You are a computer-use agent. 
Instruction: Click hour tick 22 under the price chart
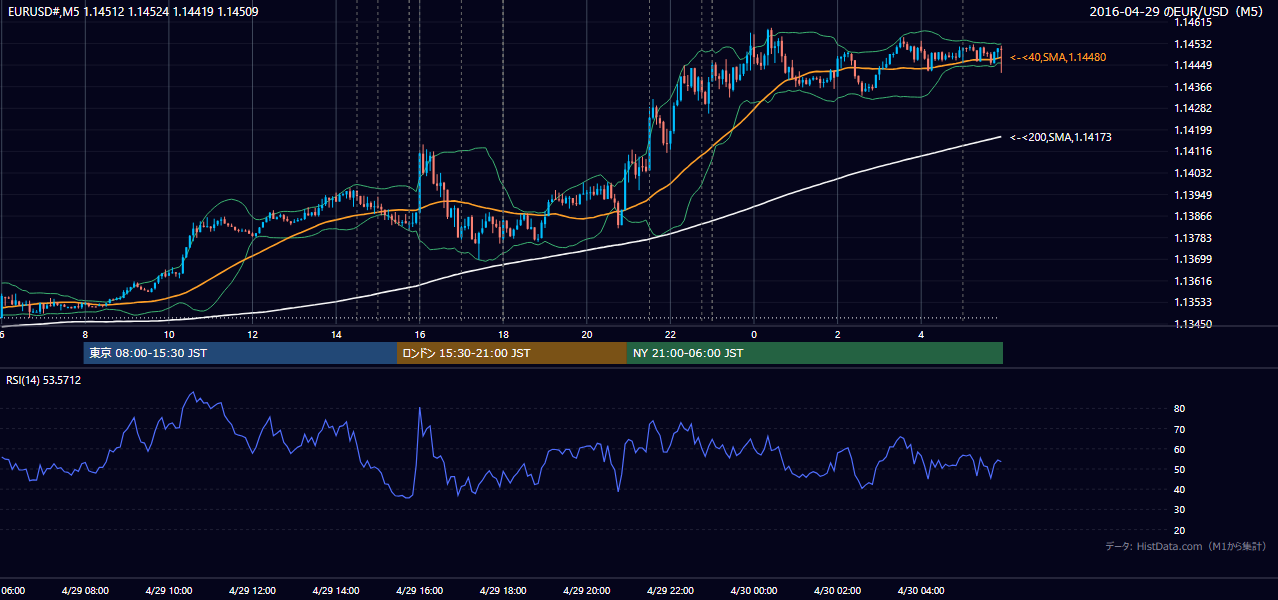pyautogui.click(x=671, y=334)
